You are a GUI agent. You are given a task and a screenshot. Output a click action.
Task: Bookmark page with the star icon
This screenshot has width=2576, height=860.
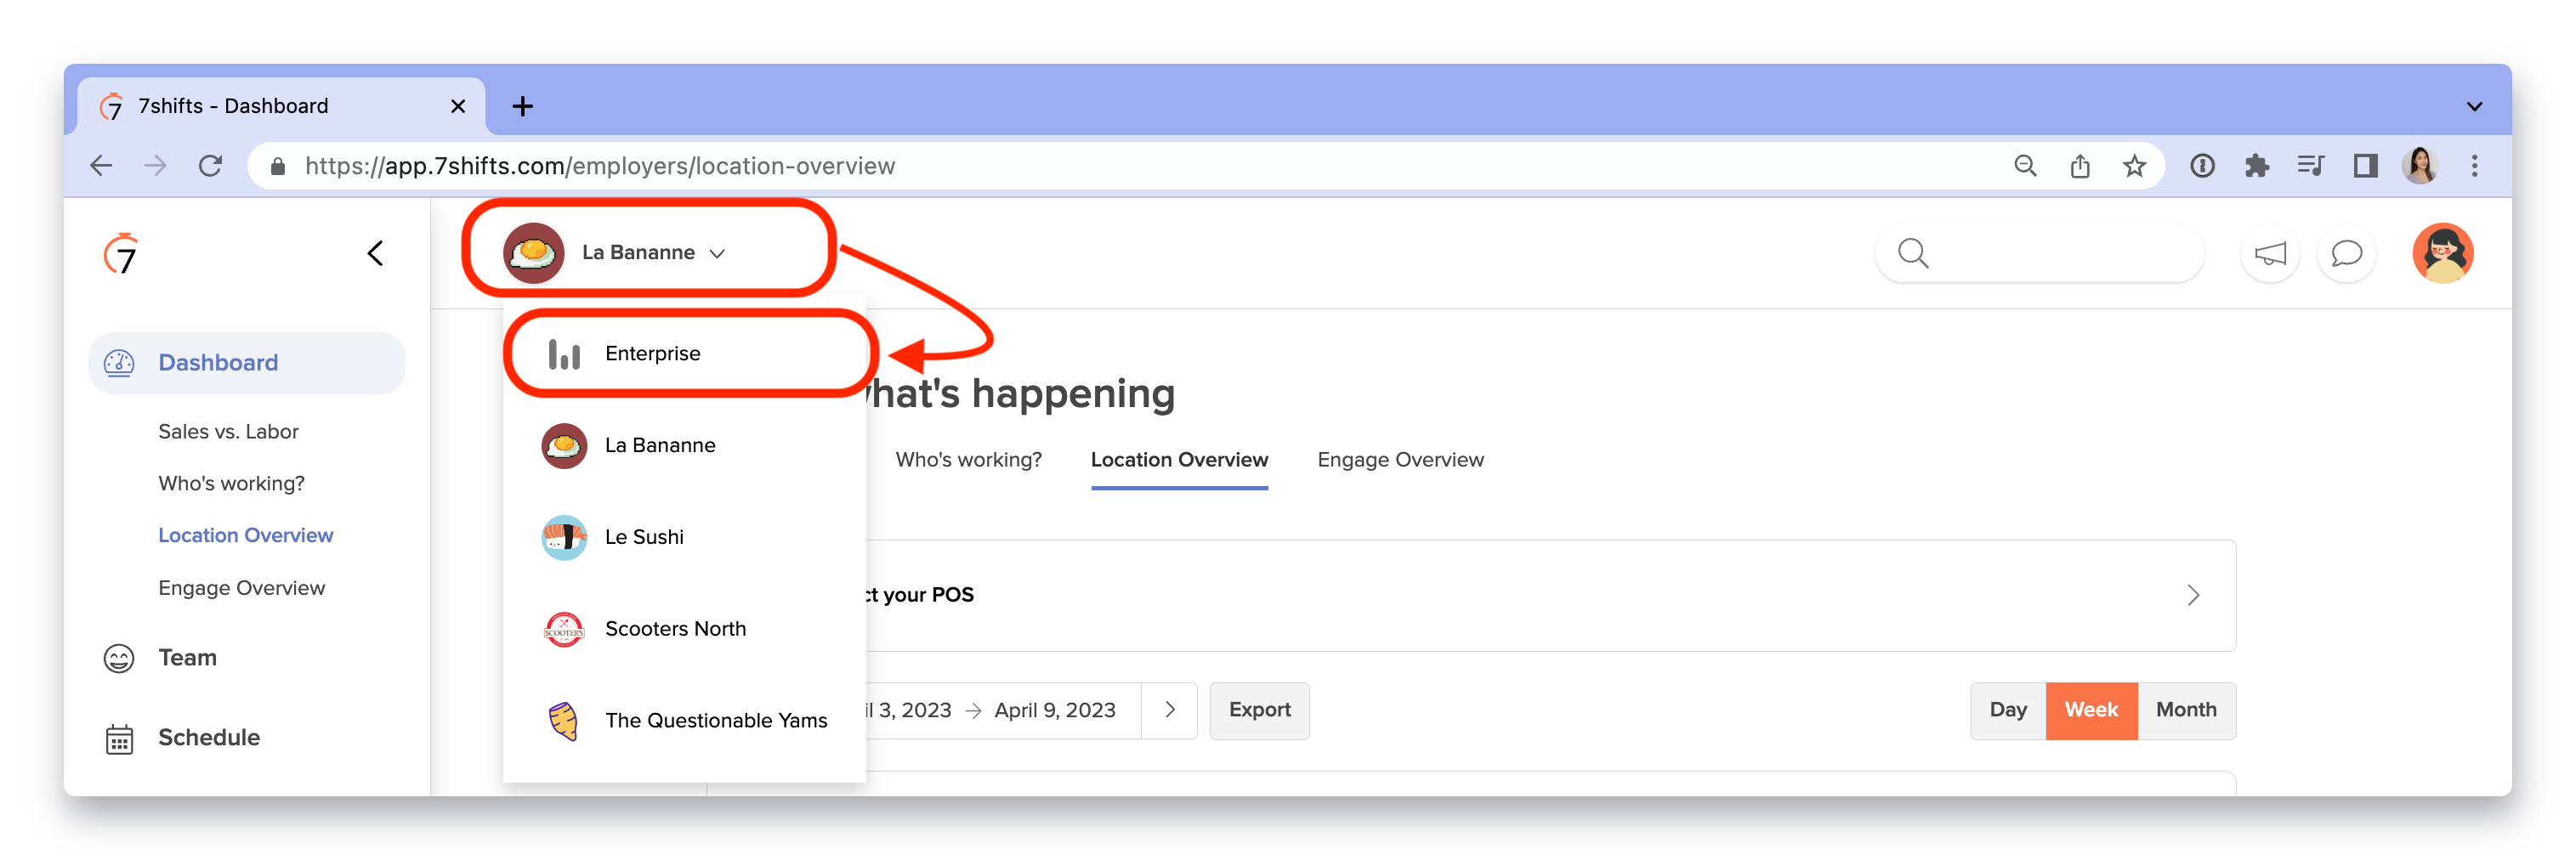(2134, 165)
